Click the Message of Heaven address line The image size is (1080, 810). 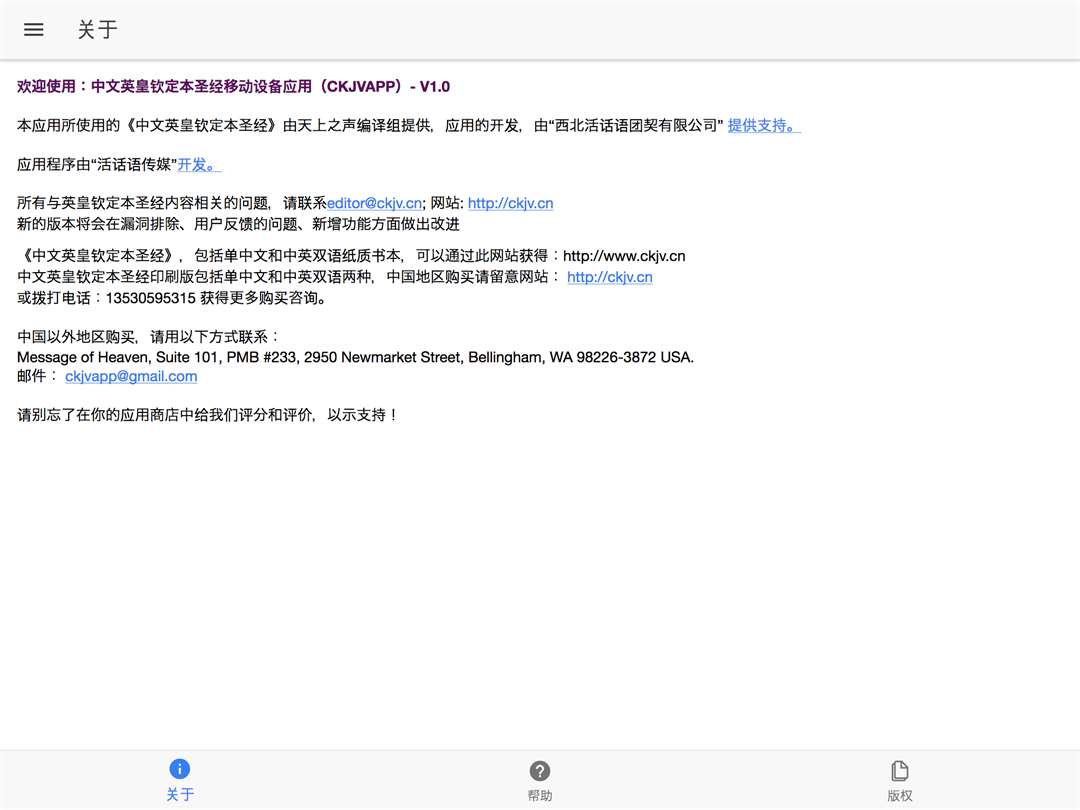pyautogui.click(x=355, y=357)
